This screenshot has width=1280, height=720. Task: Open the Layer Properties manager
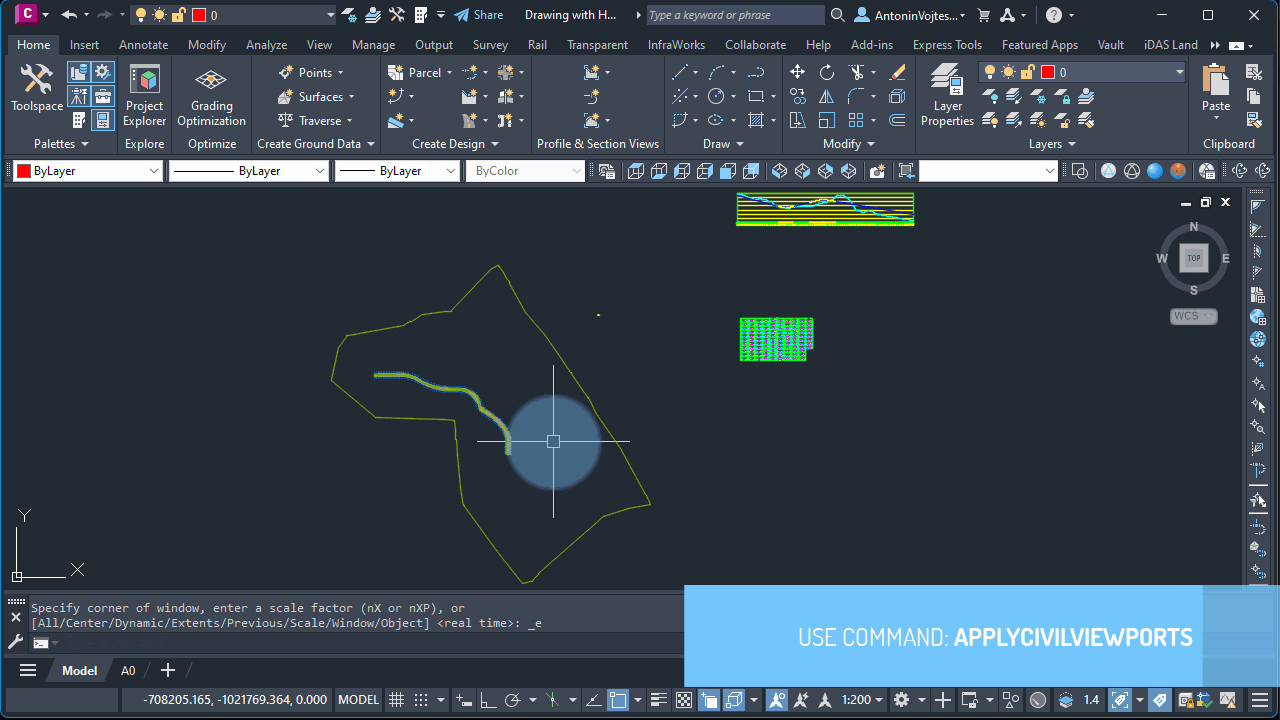point(946,95)
